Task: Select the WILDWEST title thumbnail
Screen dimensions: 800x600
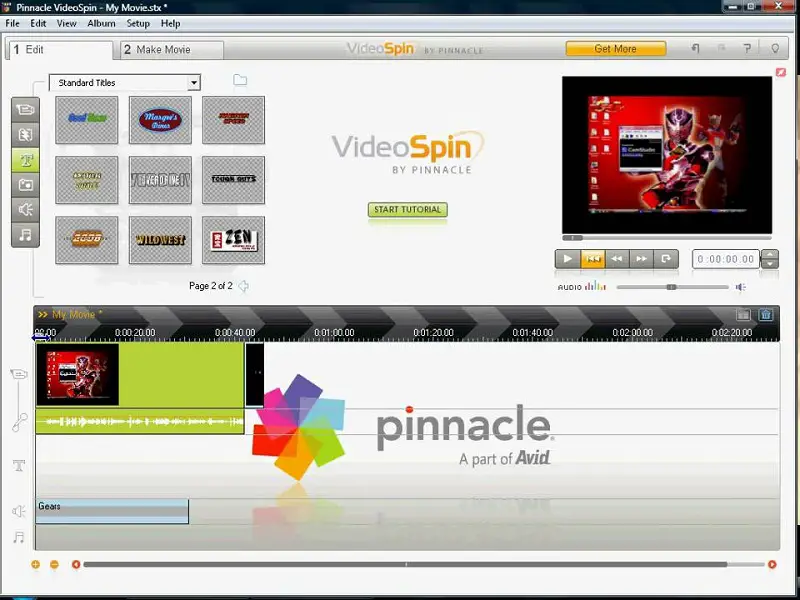Action: click(x=160, y=240)
